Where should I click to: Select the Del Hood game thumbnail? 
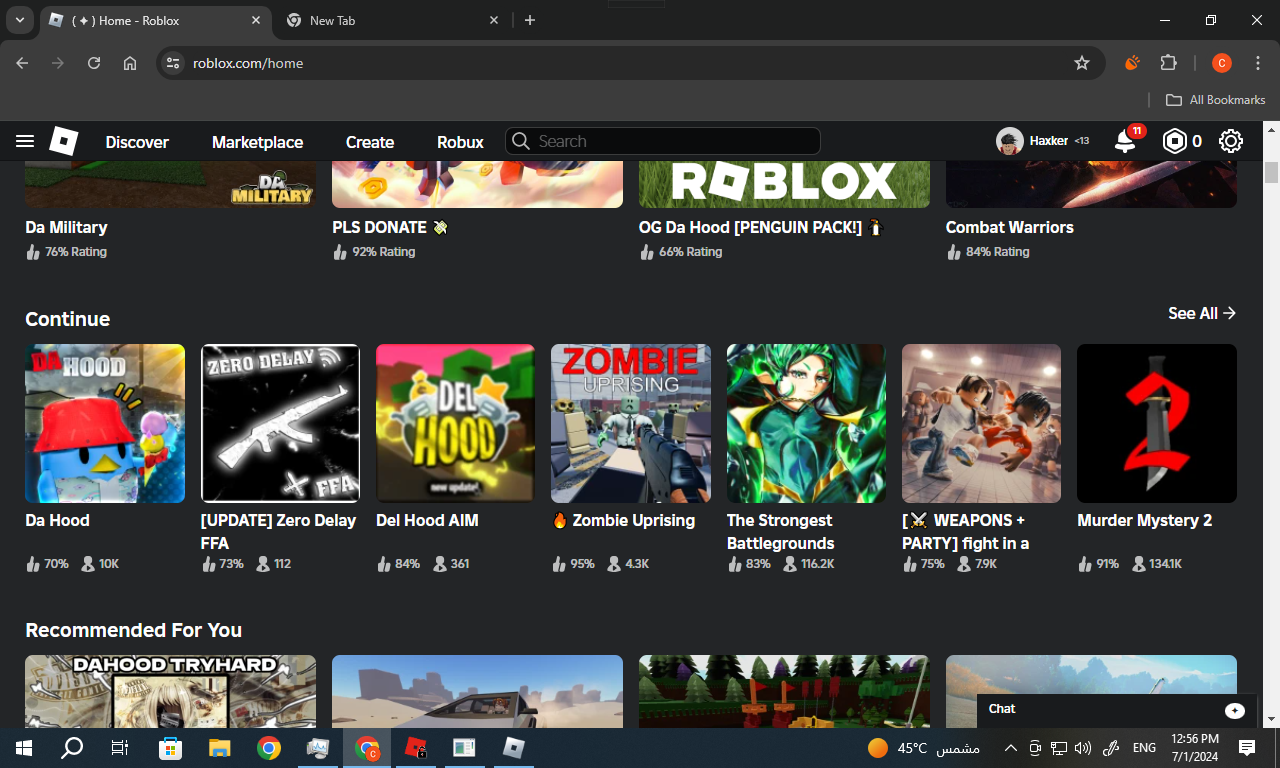click(x=455, y=423)
